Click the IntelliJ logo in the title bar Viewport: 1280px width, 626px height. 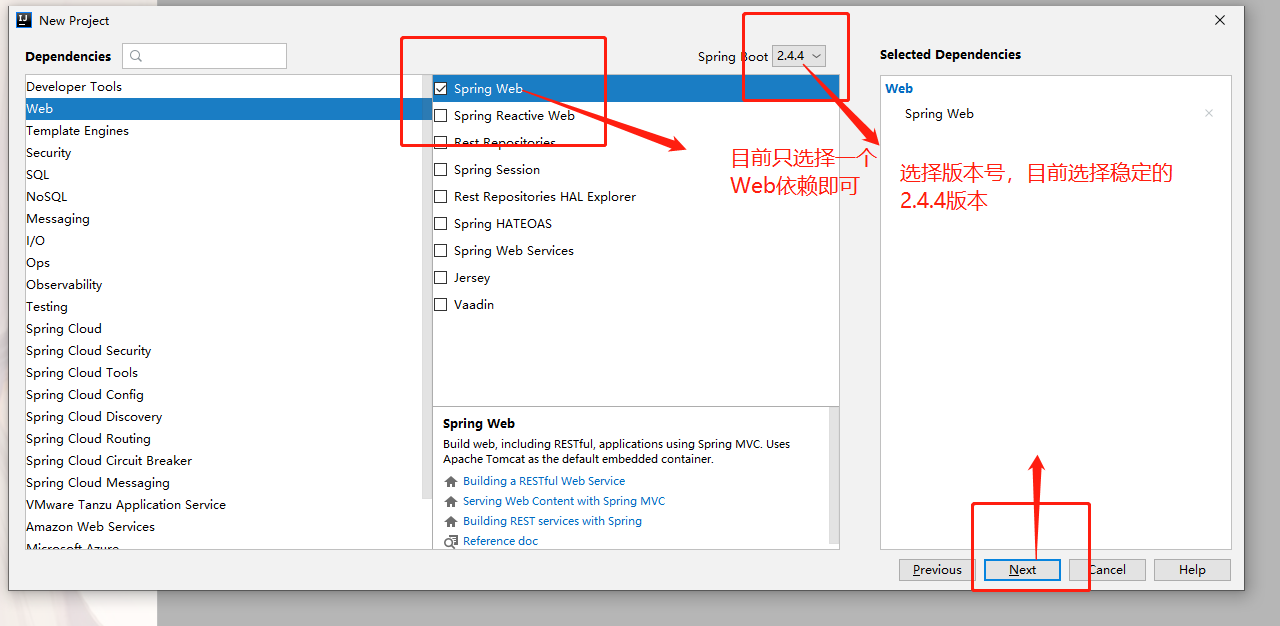[x=24, y=20]
